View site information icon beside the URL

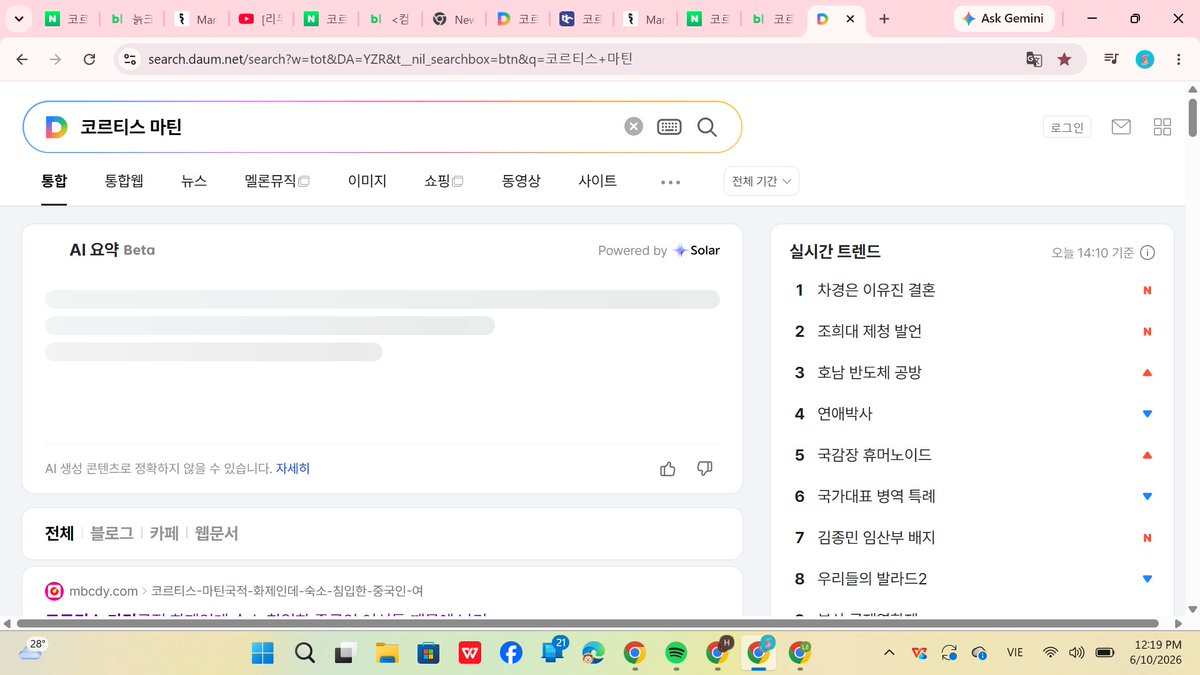pyautogui.click(x=128, y=59)
